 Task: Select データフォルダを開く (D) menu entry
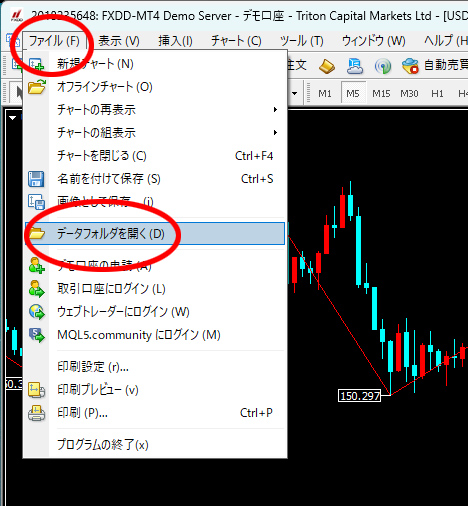[x=155, y=234]
